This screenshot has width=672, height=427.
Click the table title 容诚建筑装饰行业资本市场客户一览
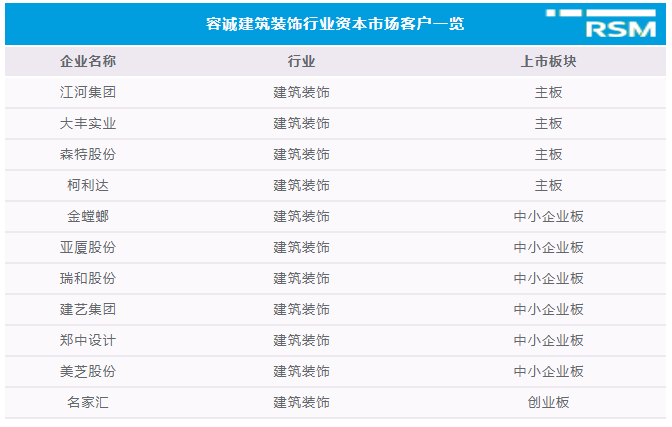click(x=335, y=23)
